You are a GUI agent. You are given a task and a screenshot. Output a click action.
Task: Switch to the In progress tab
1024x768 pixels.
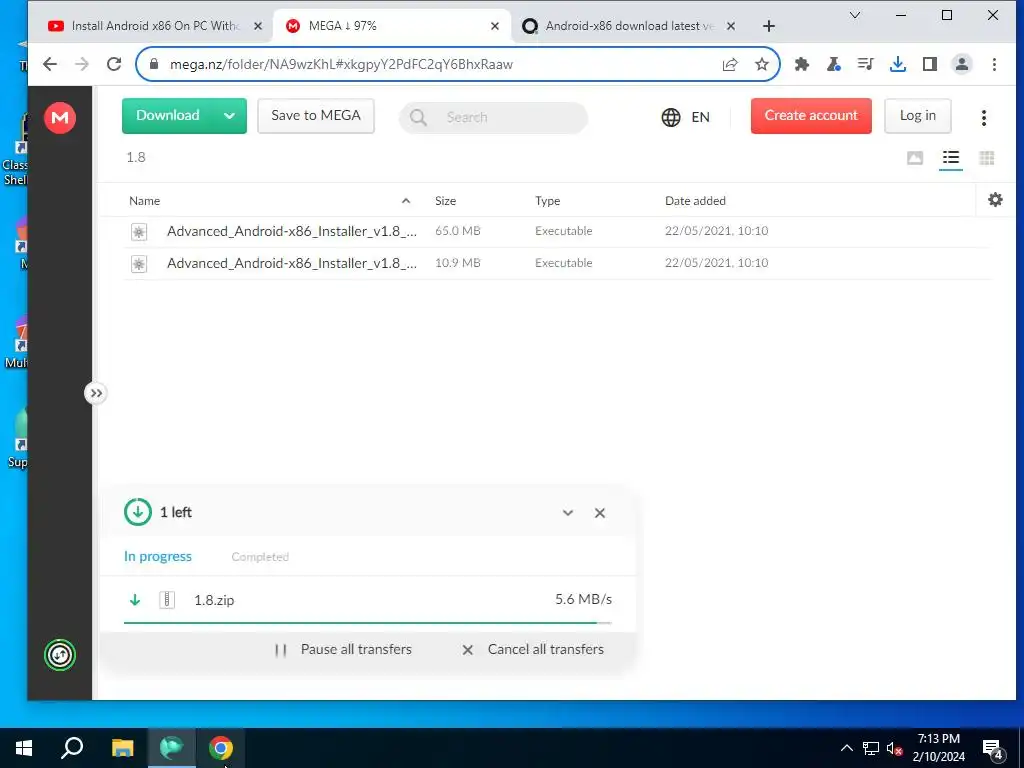coord(158,556)
